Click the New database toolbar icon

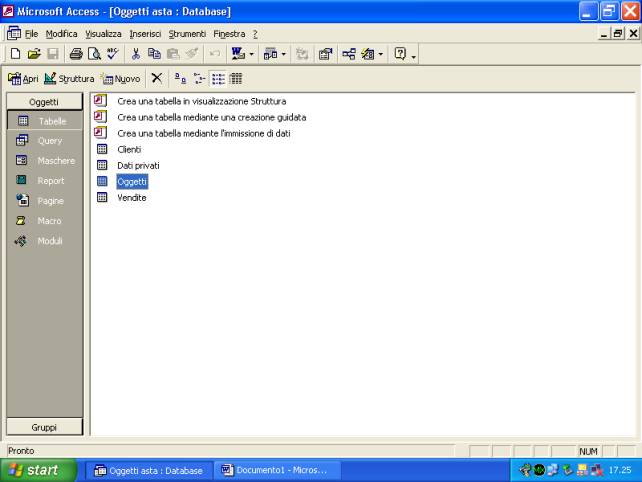click(x=15, y=54)
